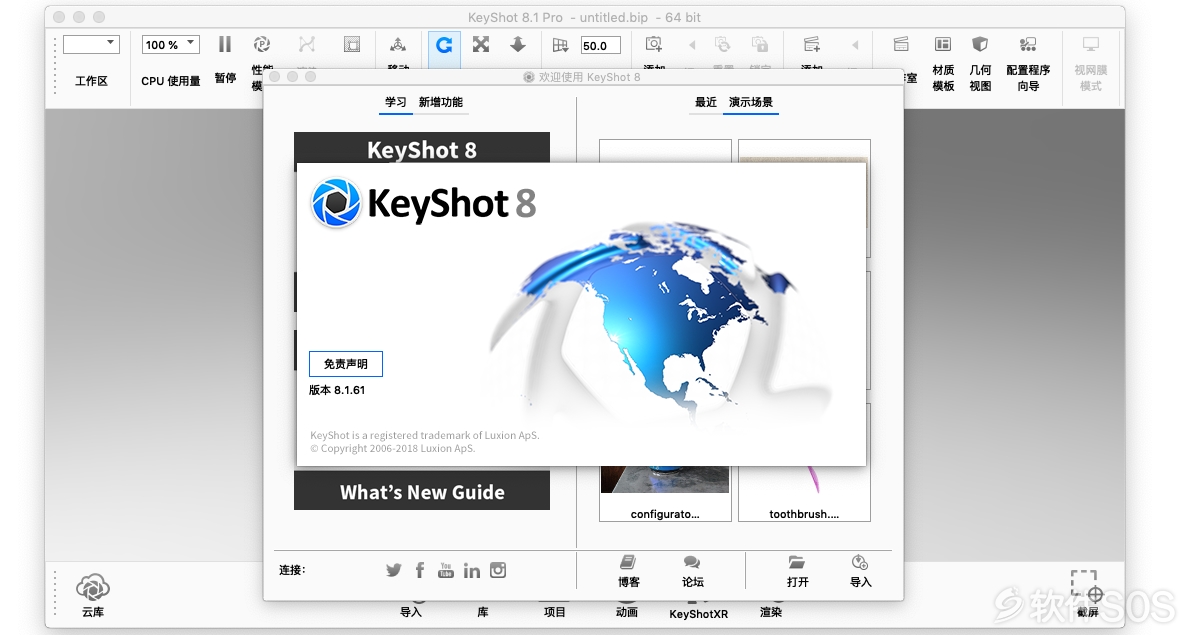Click the dark KeyShot 8 banner
The height and width of the screenshot is (635, 1192).
(x=422, y=148)
